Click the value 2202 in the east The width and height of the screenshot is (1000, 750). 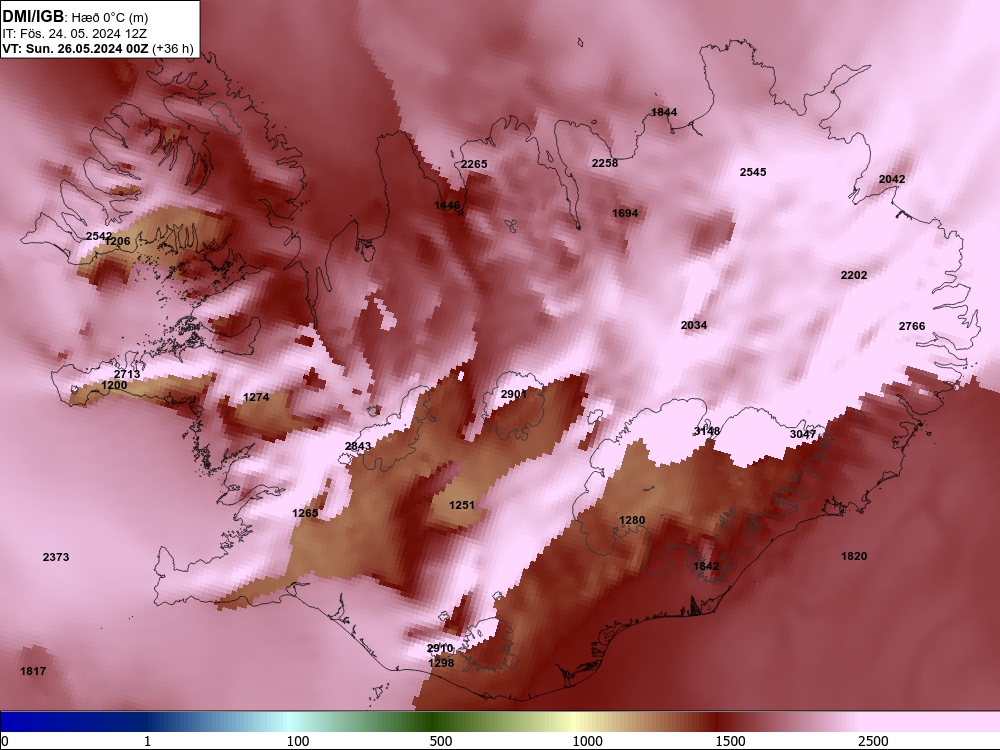tap(854, 275)
